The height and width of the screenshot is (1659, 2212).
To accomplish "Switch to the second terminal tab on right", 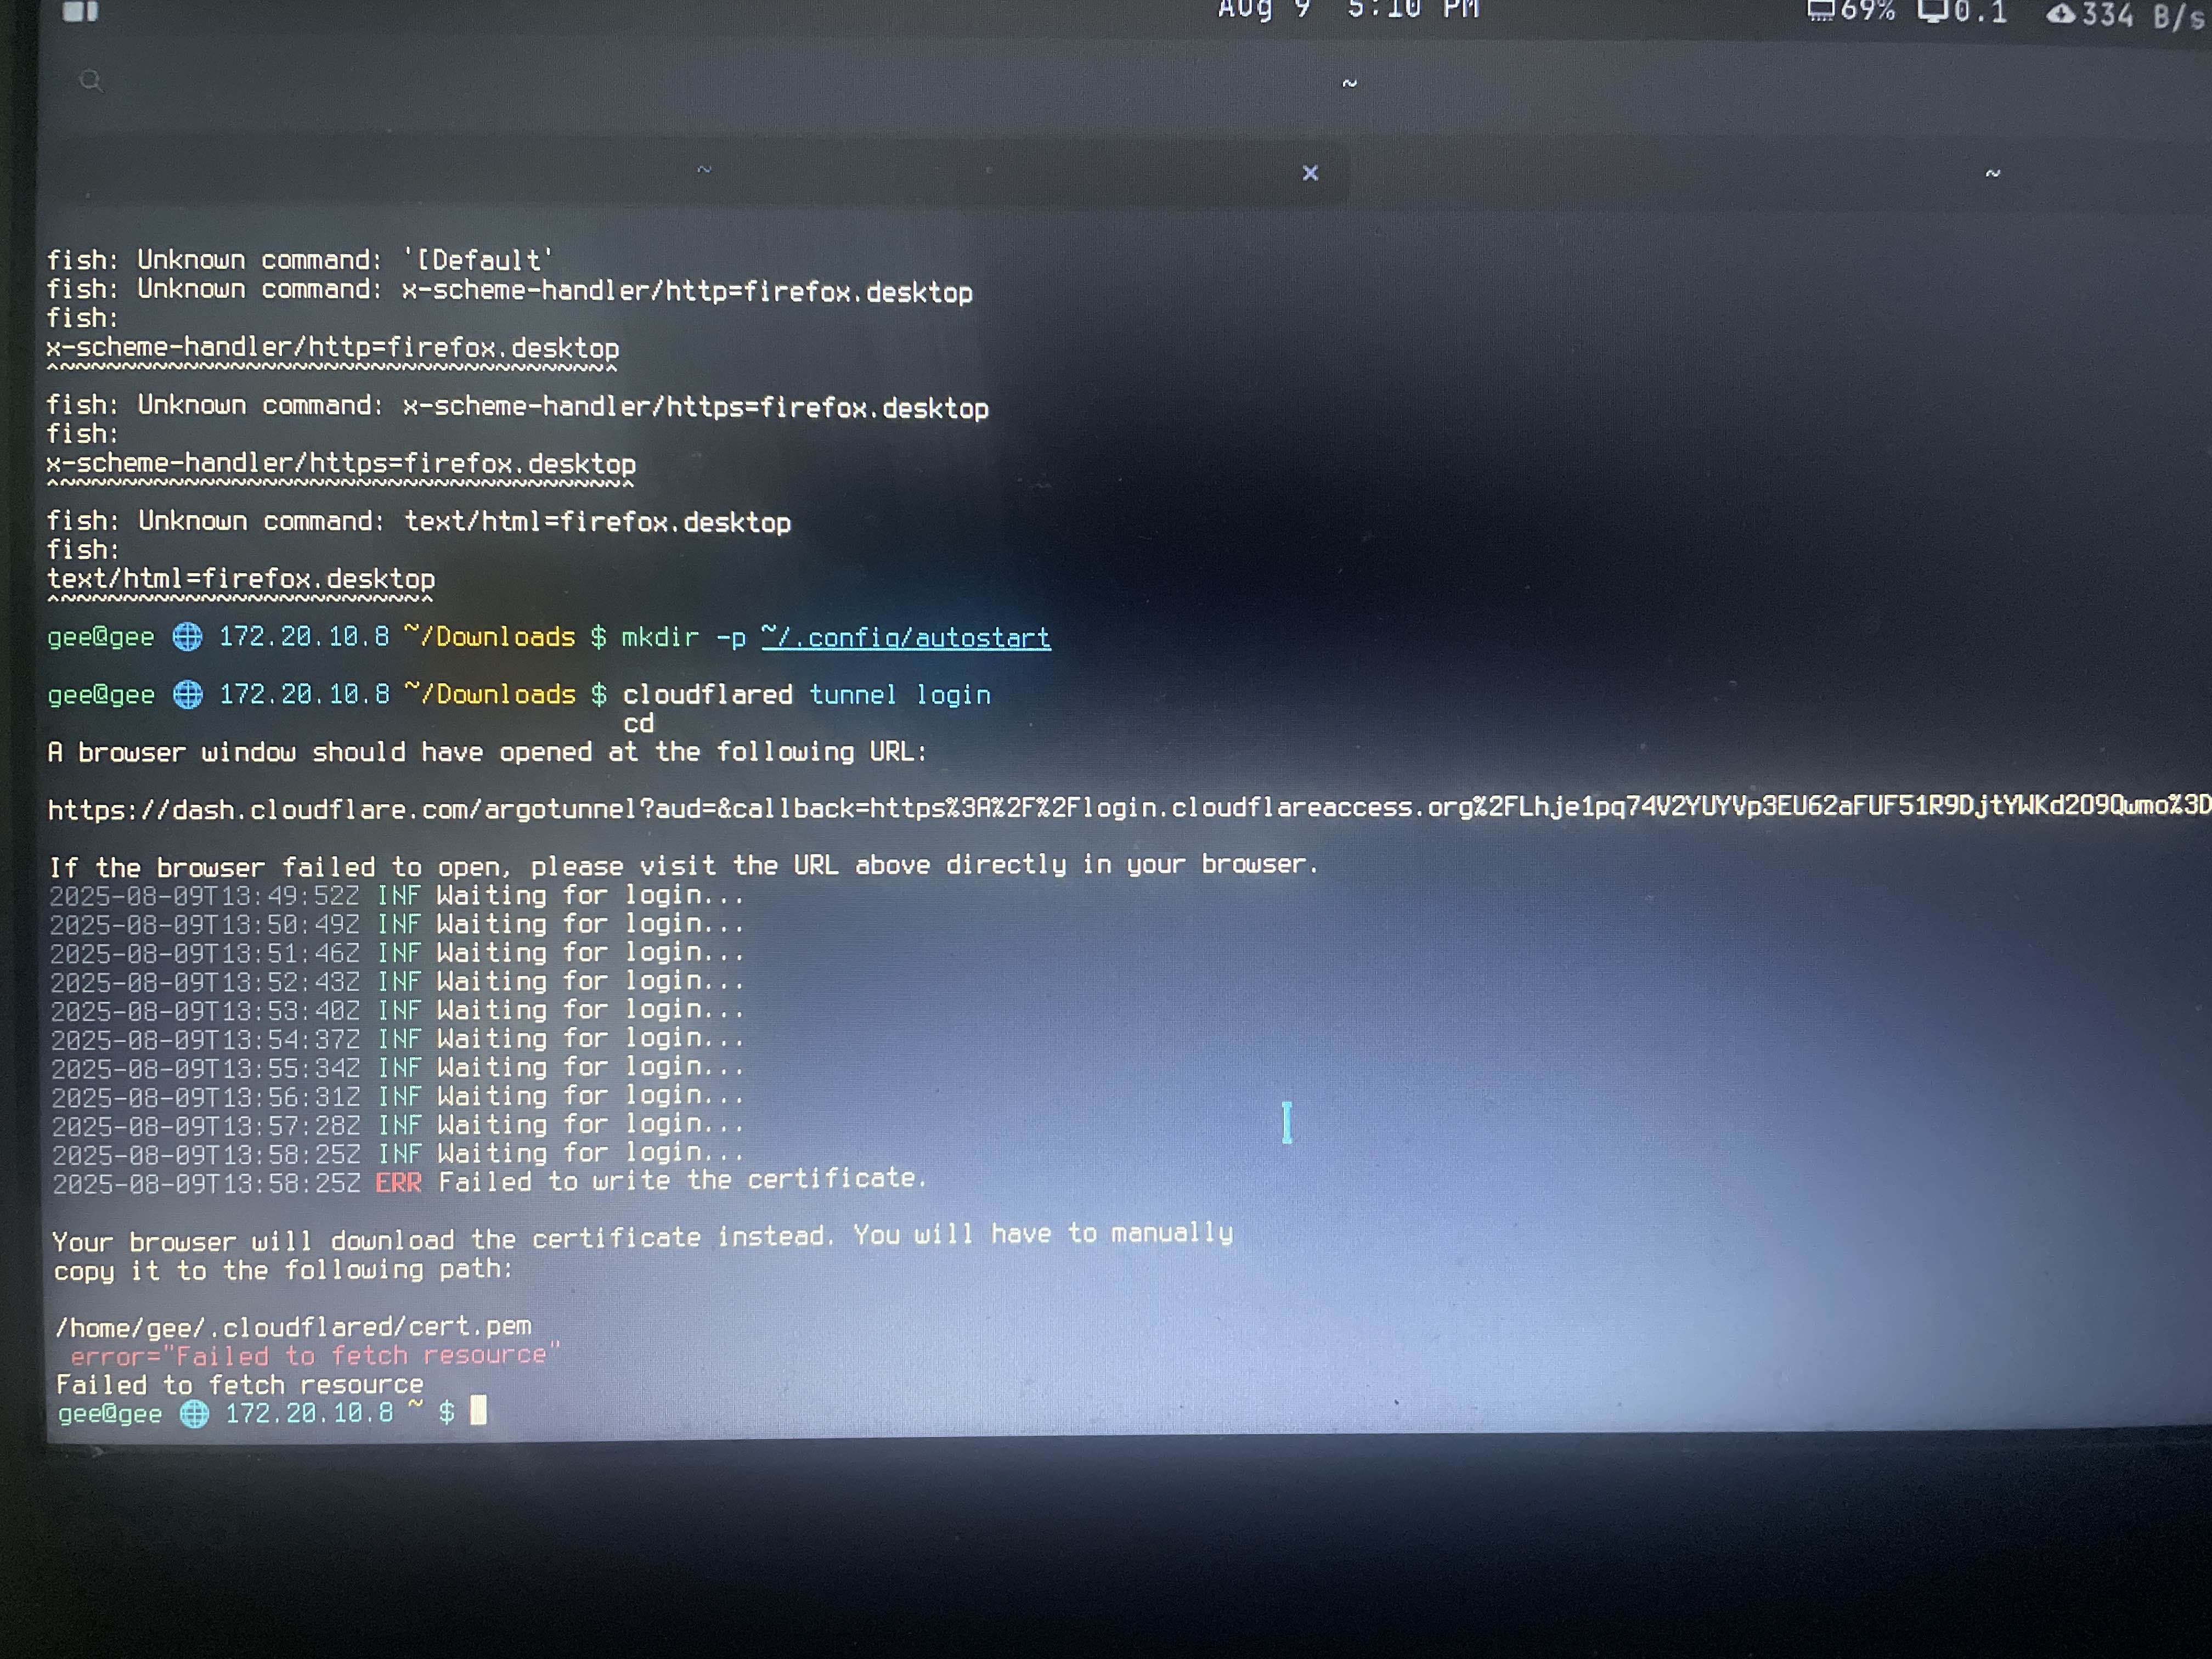I will pyautogui.click(x=1992, y=174).
